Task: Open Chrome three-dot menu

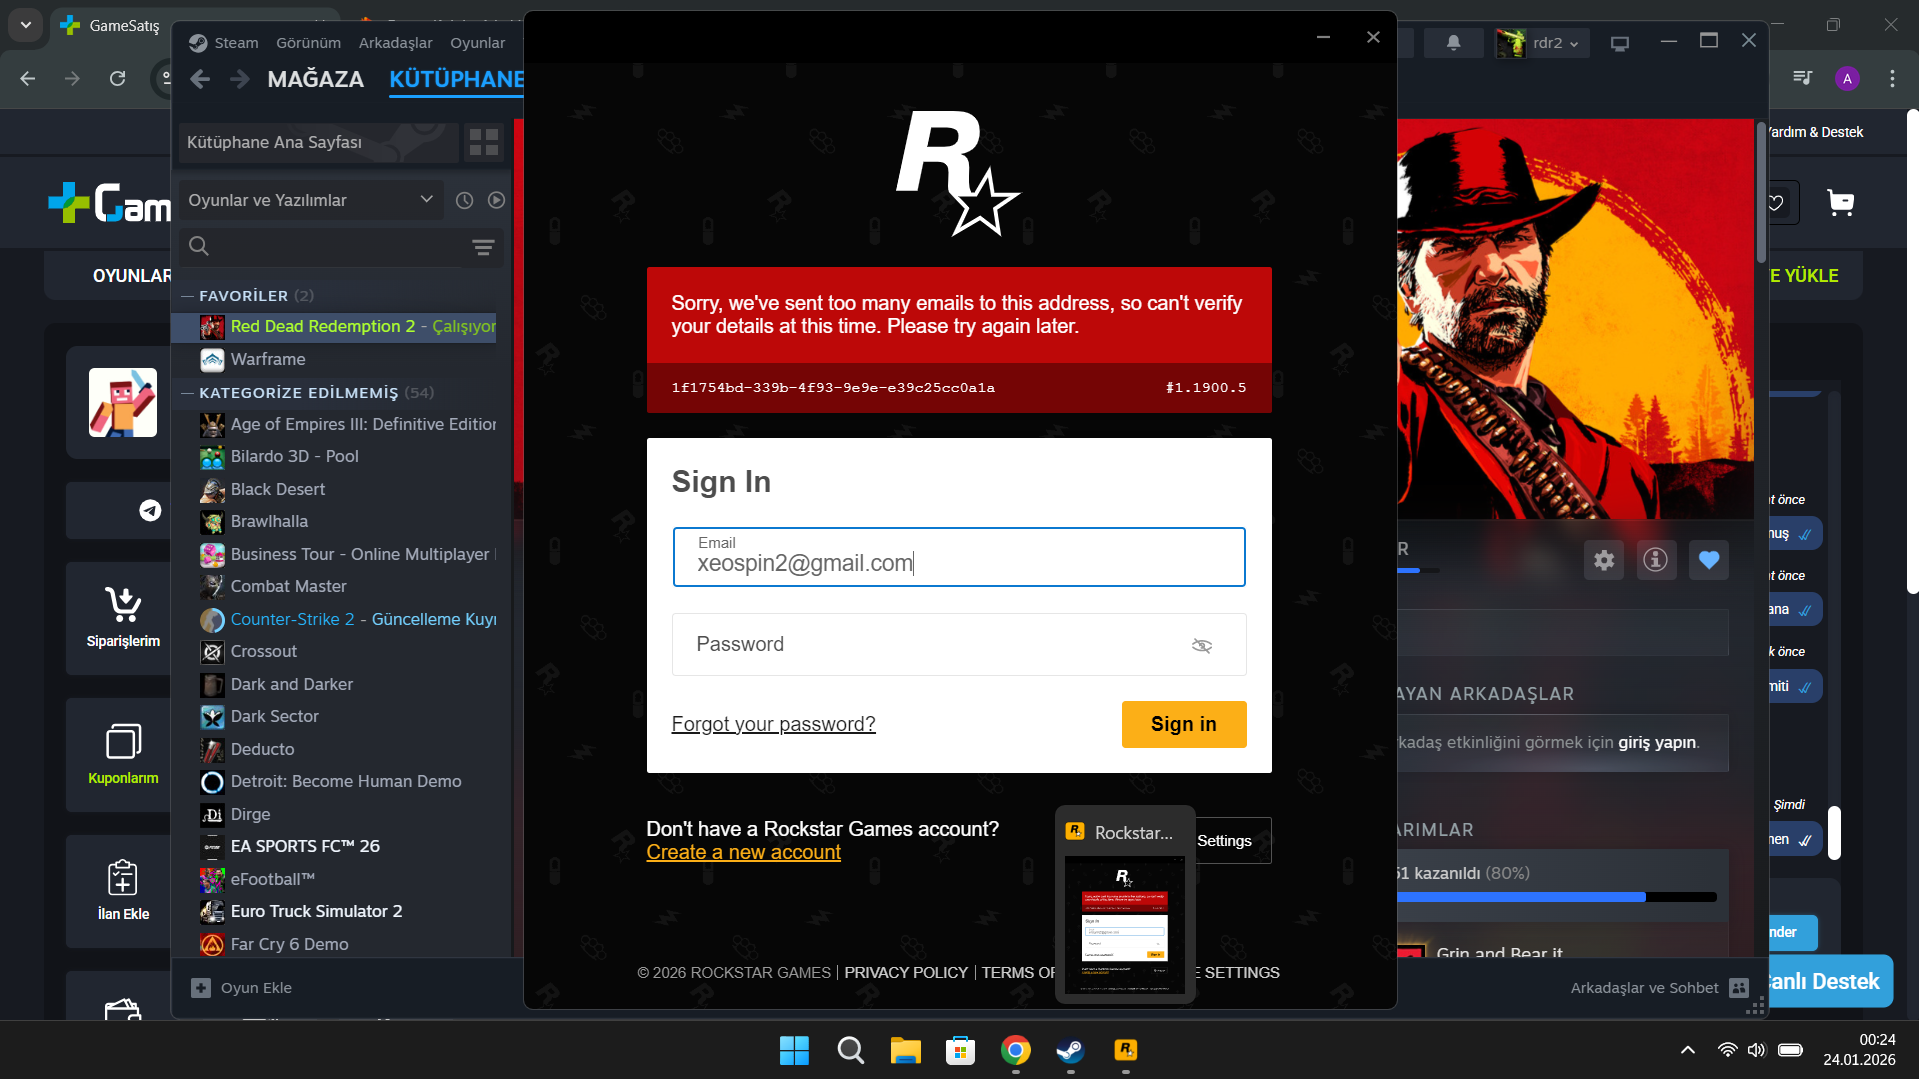Action: (1892, 78)
